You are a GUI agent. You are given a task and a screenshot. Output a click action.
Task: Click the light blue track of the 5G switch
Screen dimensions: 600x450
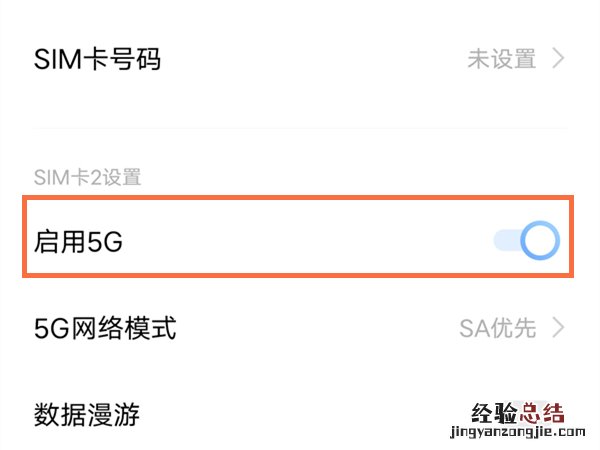pyautogui.click(x=506, y=241)
